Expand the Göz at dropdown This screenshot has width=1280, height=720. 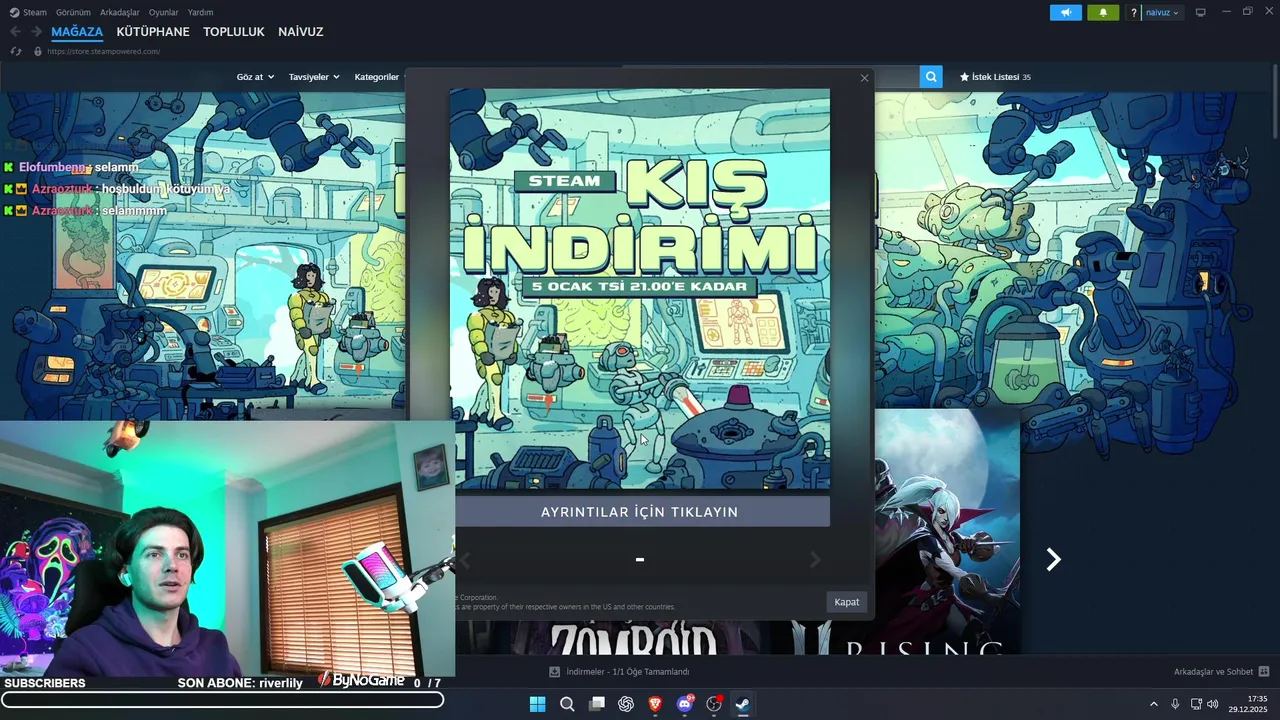tap(255, 77)
